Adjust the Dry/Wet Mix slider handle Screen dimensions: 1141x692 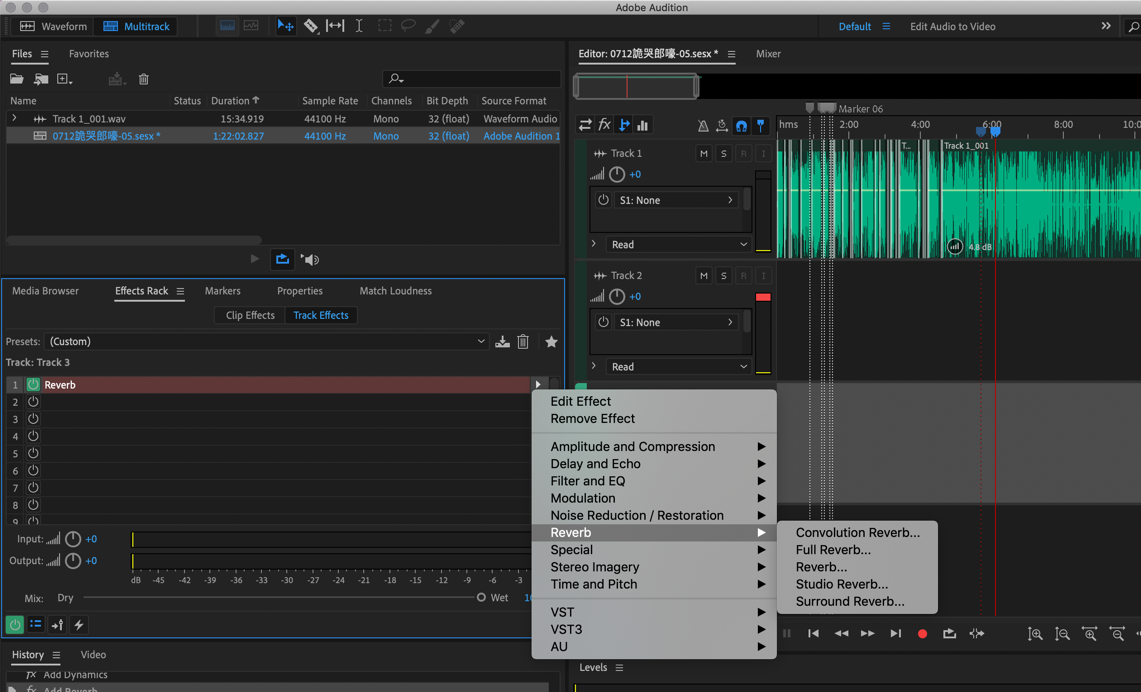(481, 597)
